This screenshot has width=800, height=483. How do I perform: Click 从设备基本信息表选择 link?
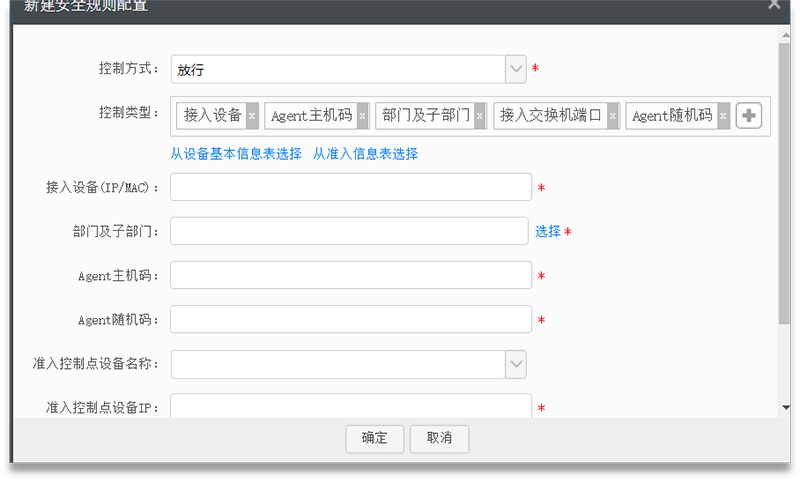tap(236, 154)
